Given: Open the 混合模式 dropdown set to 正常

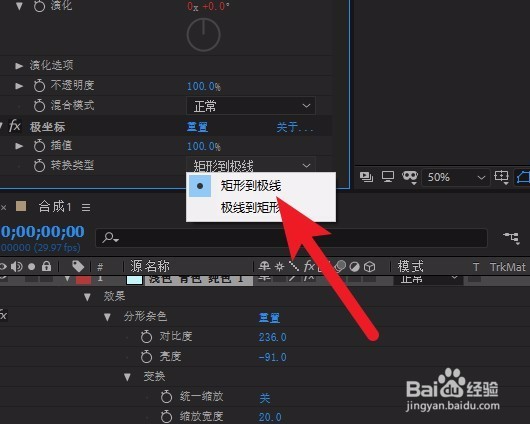Looking at the screenshot, I should click(x=251, y=106).
